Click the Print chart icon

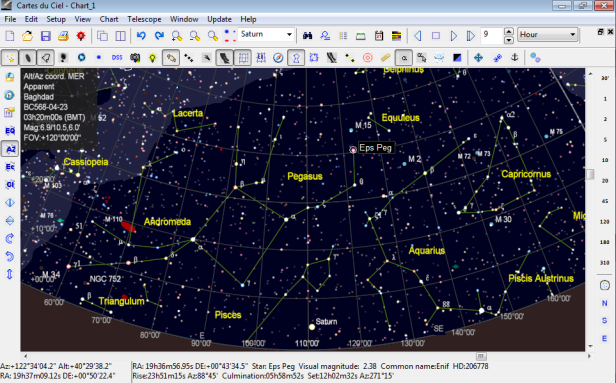pos(63,36)
